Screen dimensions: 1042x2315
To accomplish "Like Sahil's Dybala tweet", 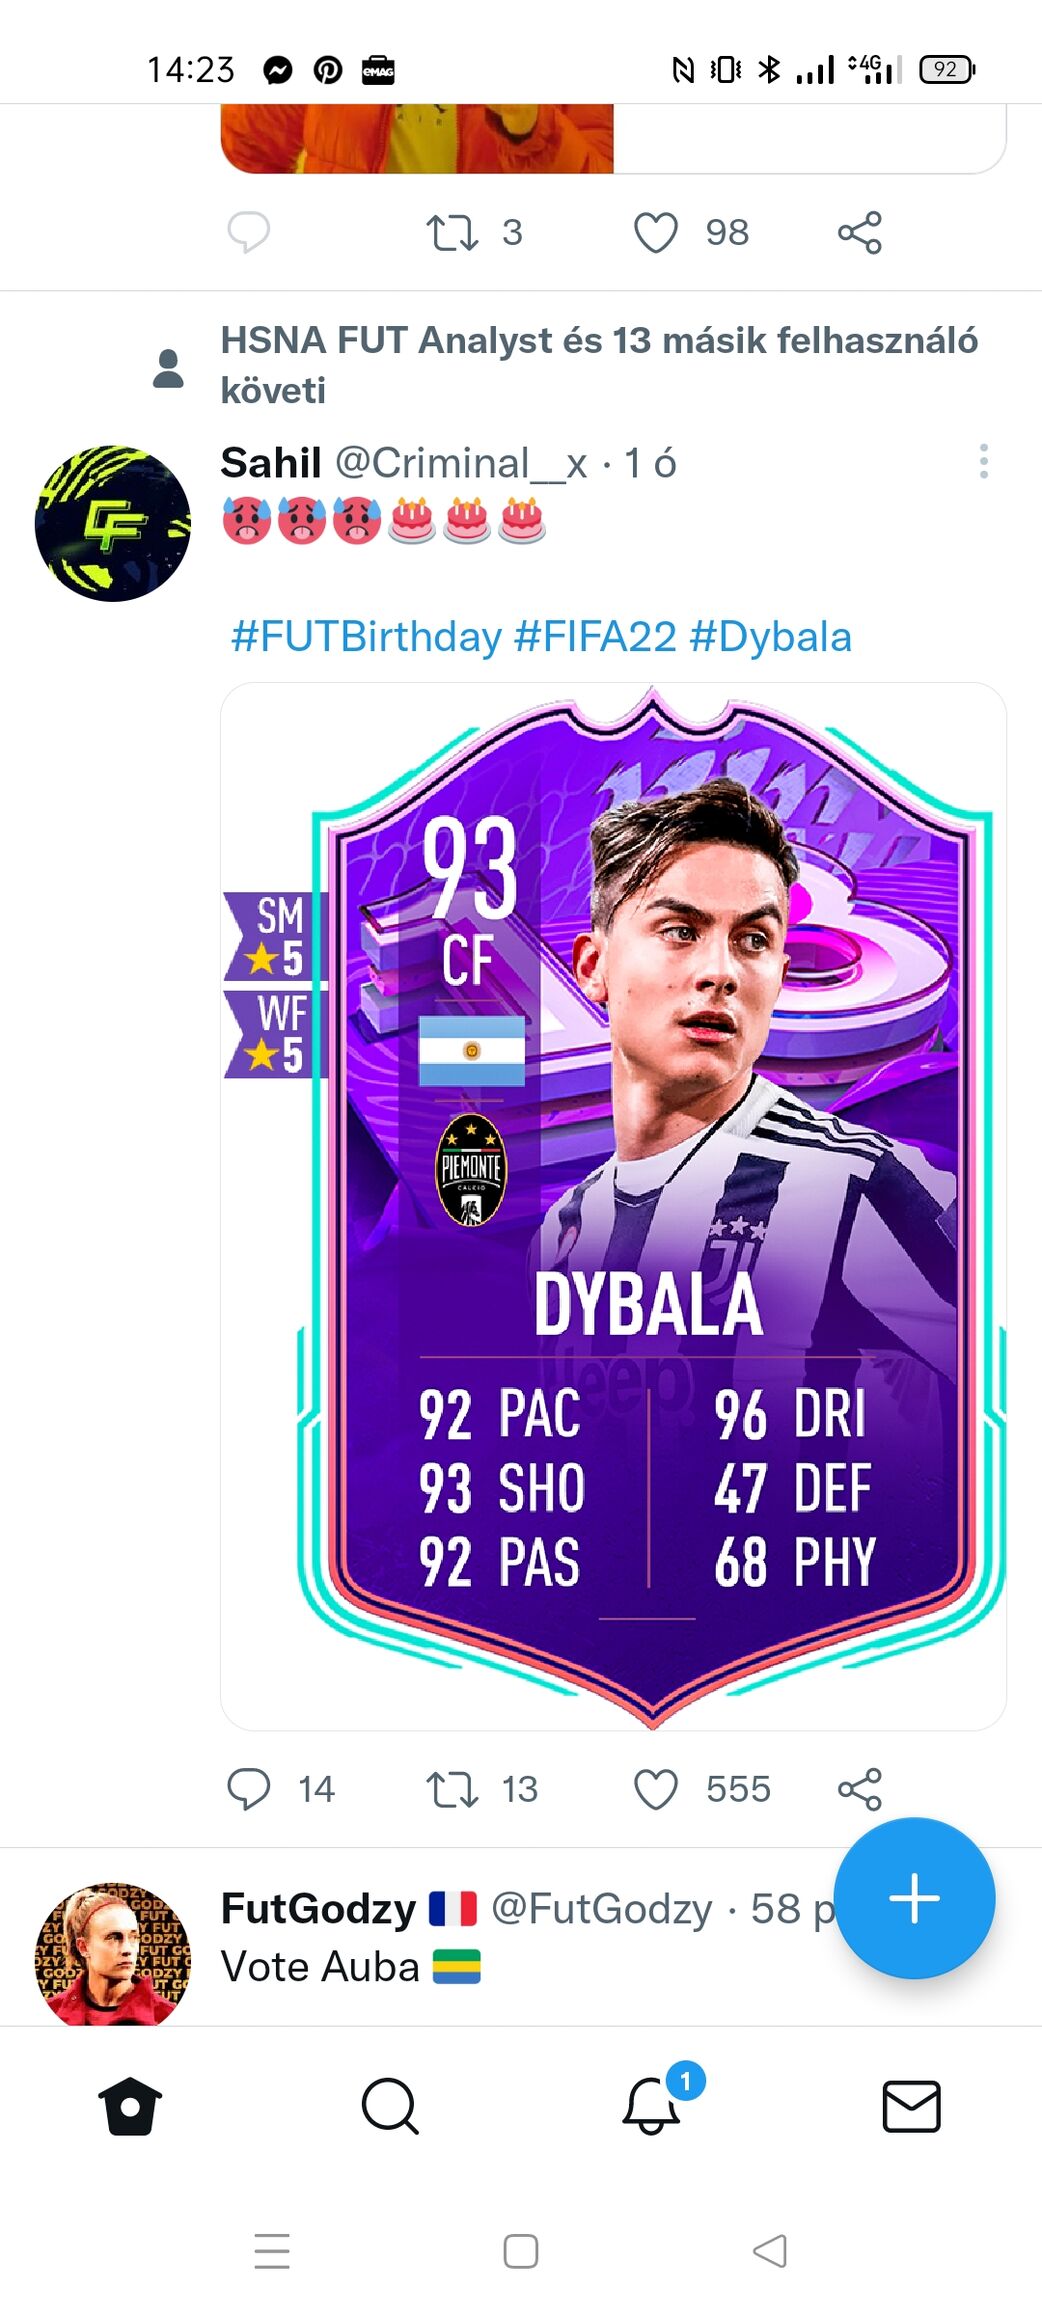I will click(656, 1790).
